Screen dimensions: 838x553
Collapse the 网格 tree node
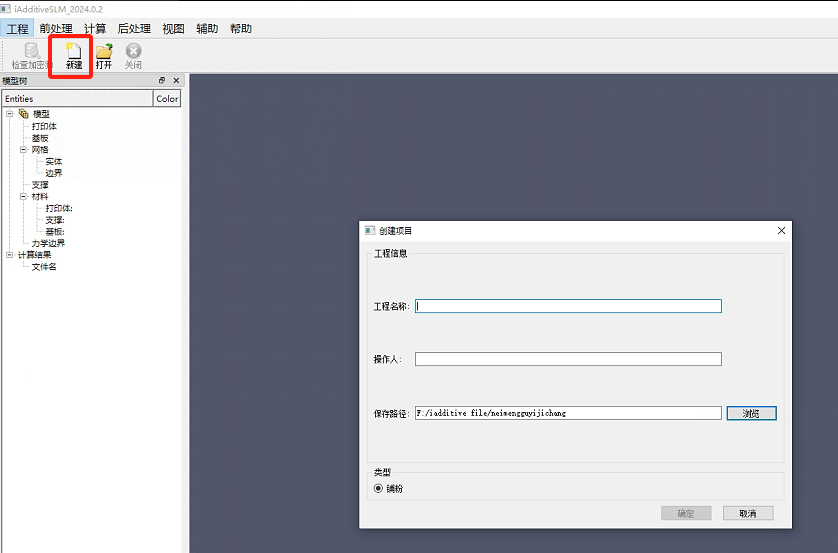coord(24,150)
